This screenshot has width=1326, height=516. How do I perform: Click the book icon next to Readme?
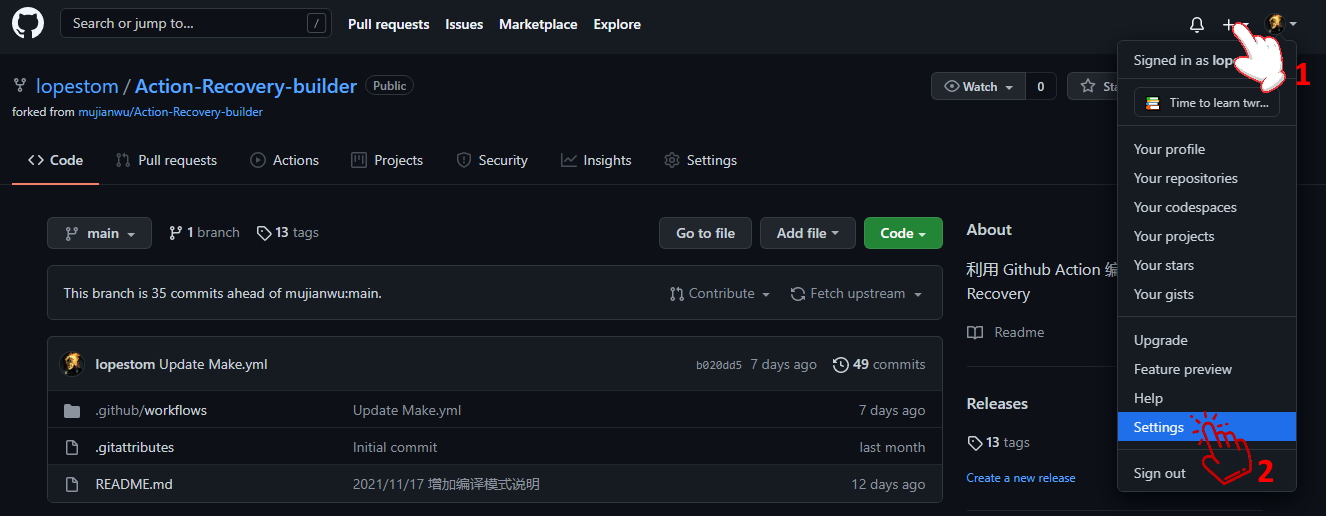click(975, 332)
